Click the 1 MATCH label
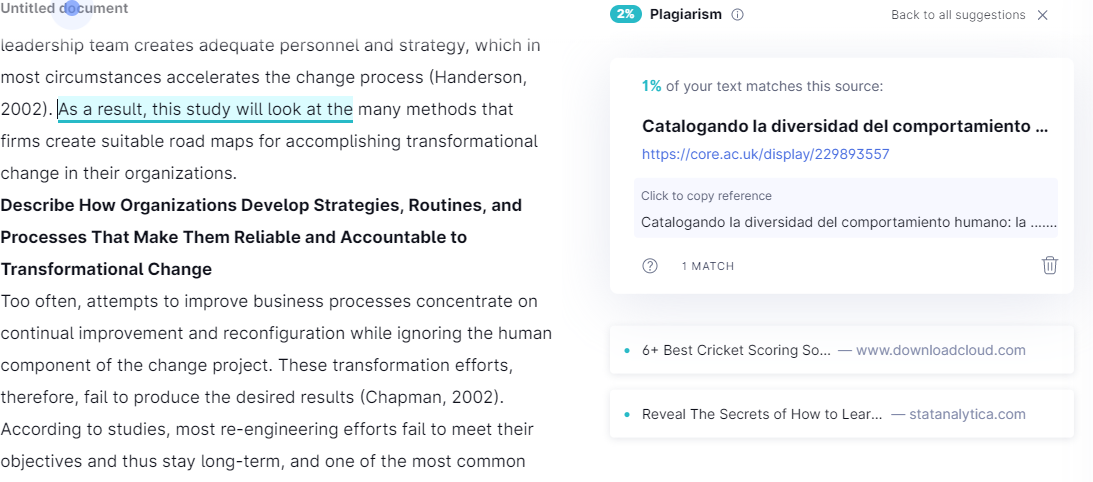 click(708, 266)
